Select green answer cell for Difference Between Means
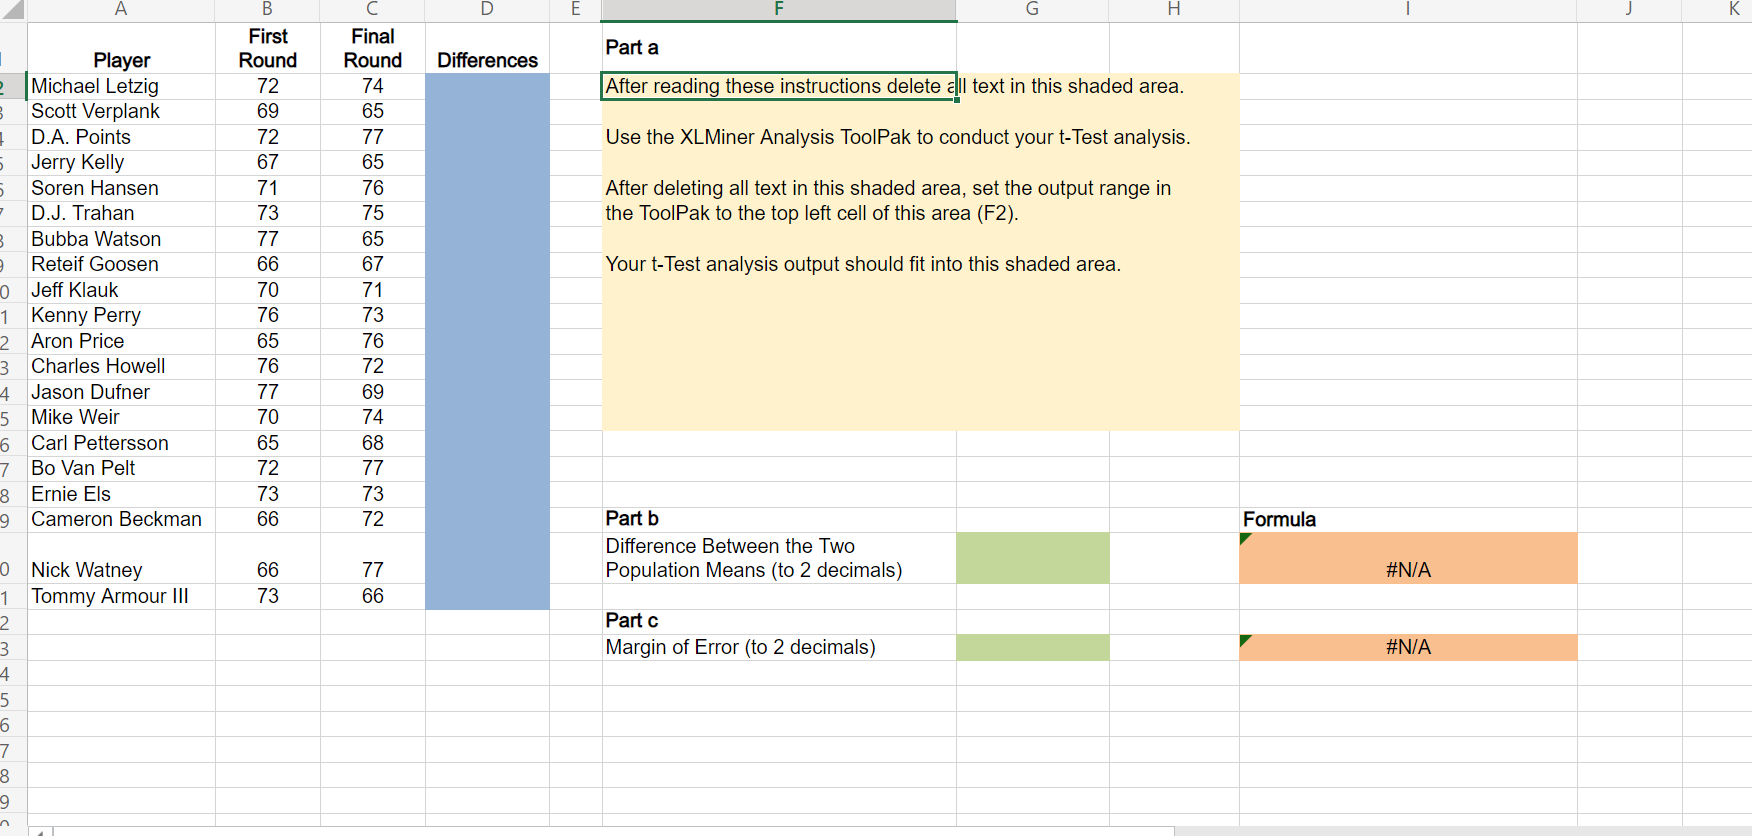Screen dimensions: 1752x836 1032,558
